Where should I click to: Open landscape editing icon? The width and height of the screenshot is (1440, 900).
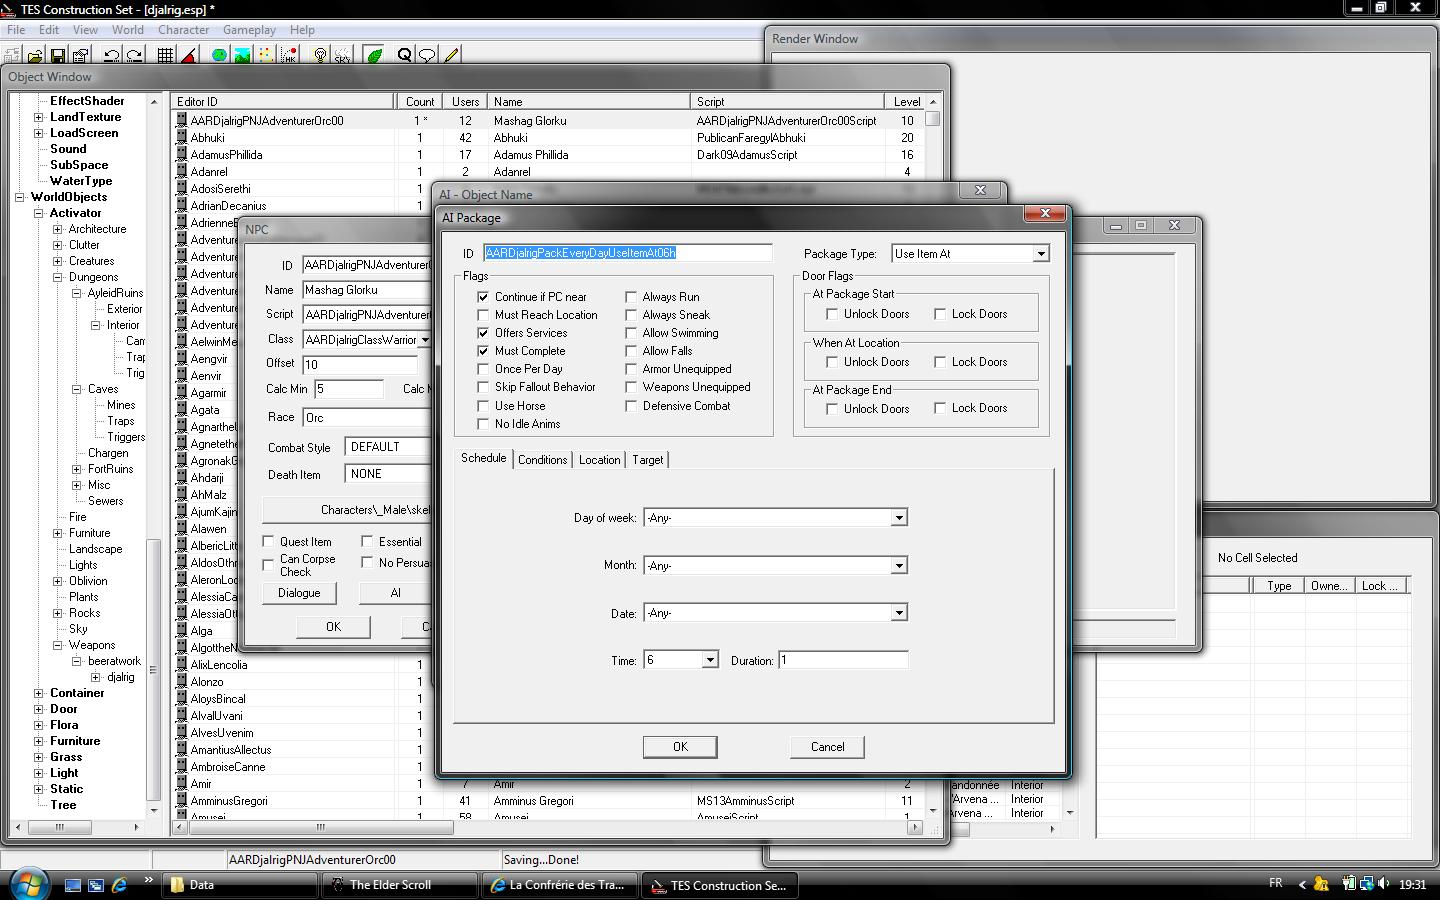point(242,55)
